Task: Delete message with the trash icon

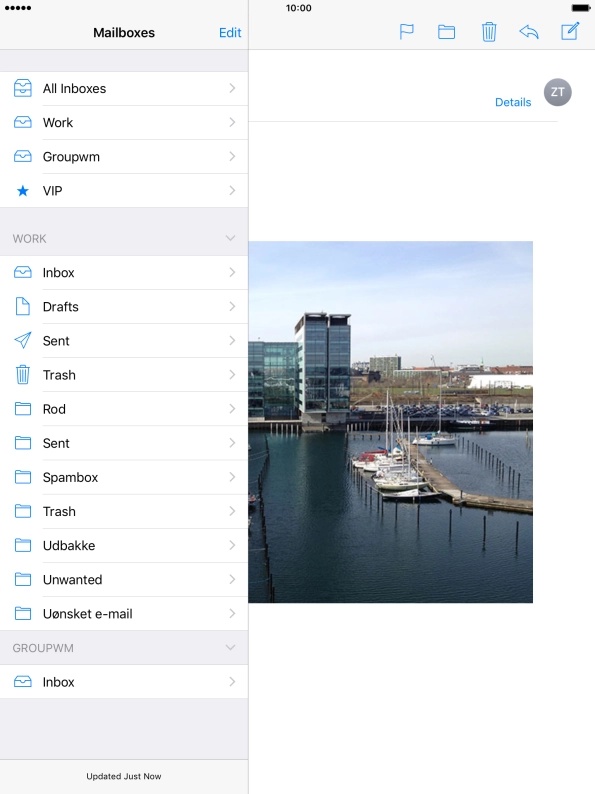Action: (489, 31)
